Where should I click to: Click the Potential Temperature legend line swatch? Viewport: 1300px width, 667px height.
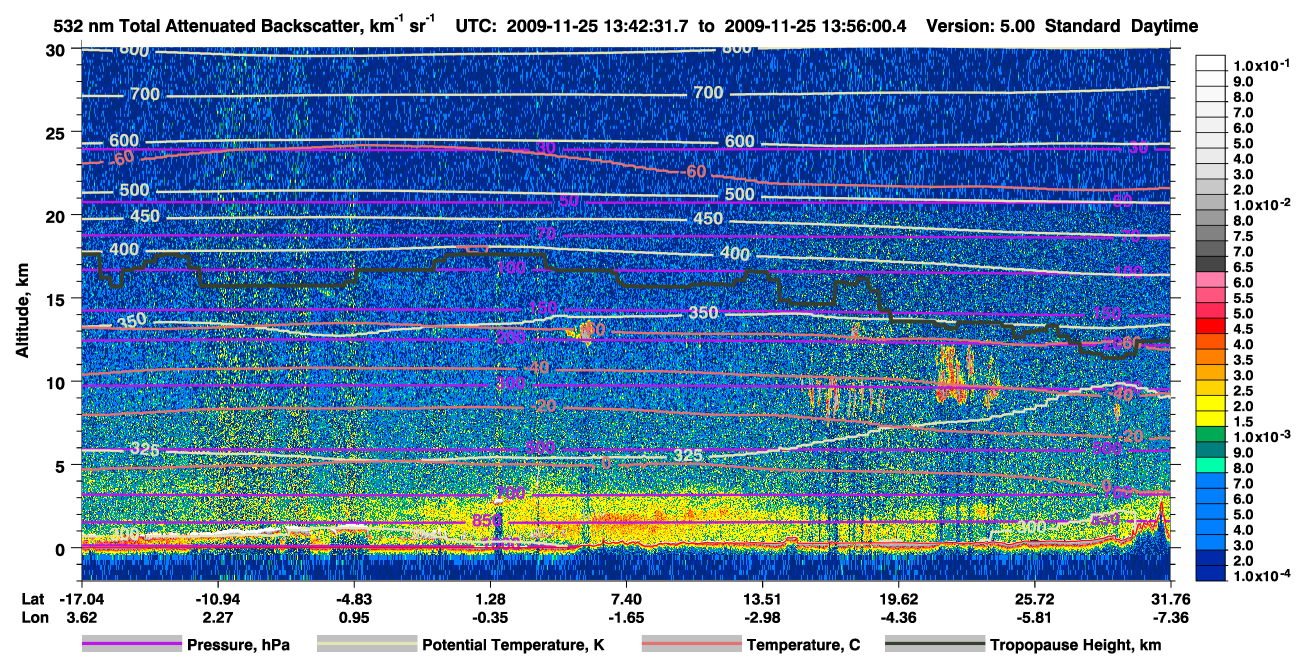[x=366, y=645]
